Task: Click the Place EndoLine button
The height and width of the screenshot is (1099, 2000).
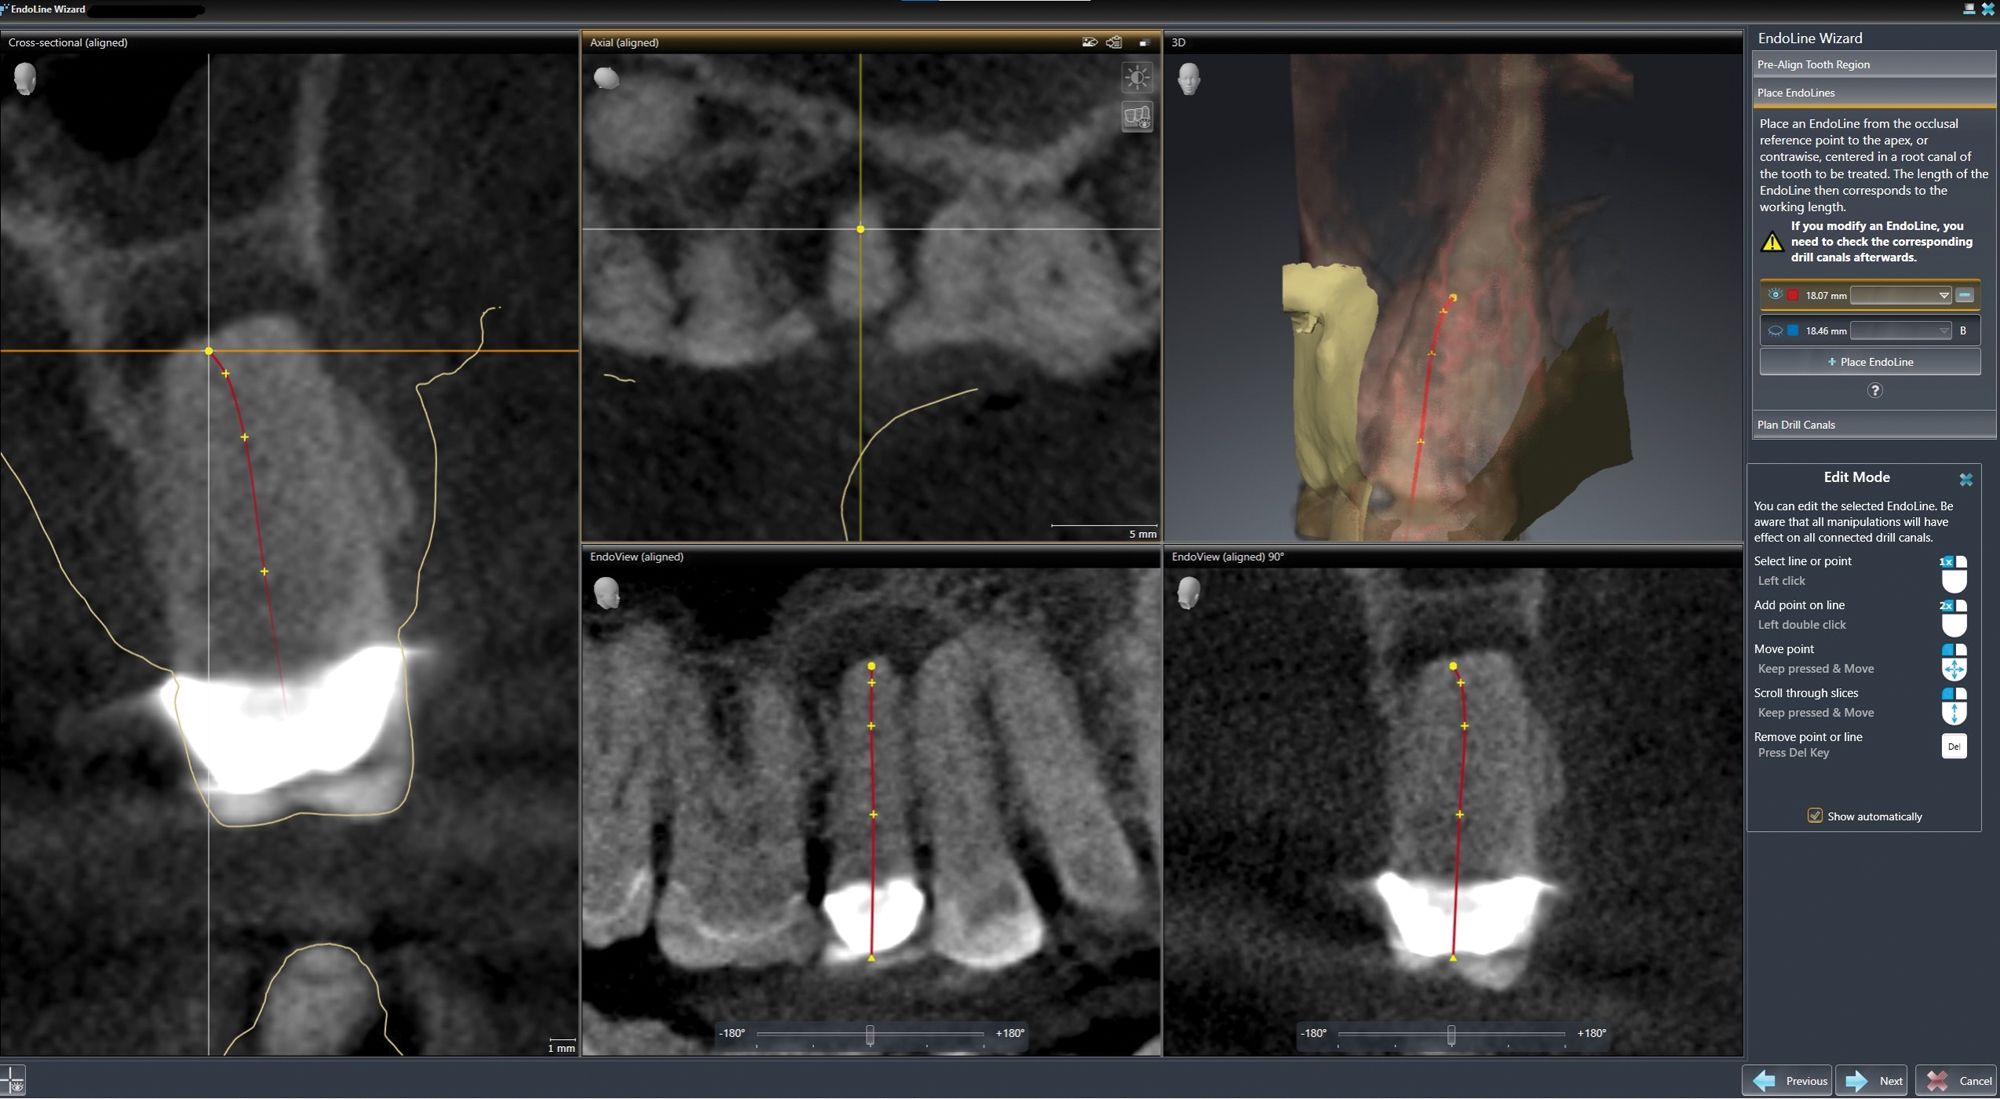Action: 1870,362
